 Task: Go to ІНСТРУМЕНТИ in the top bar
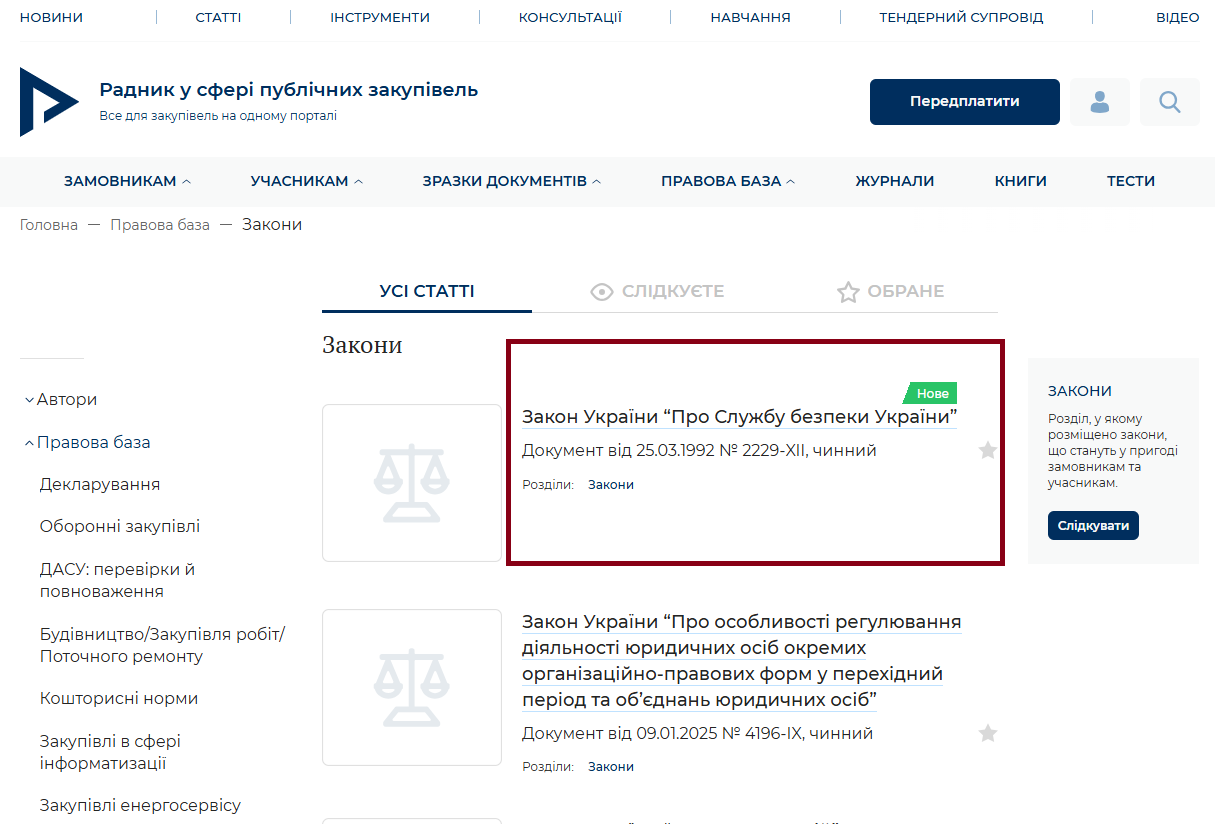coord(380,17)
